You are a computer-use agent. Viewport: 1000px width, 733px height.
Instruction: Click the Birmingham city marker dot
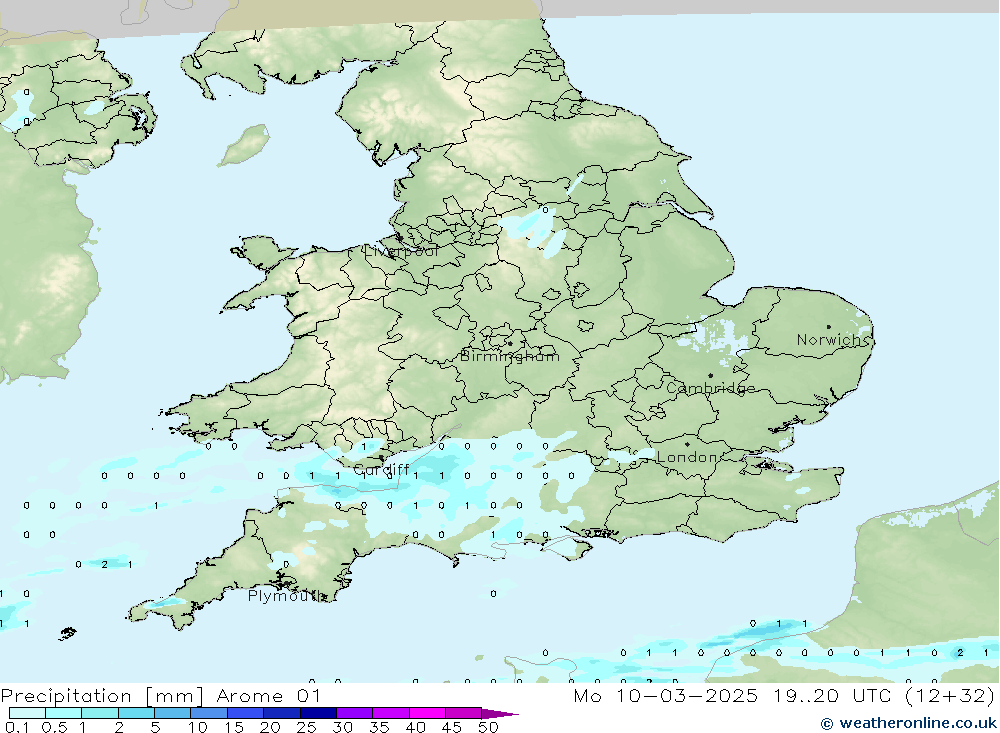510,344
